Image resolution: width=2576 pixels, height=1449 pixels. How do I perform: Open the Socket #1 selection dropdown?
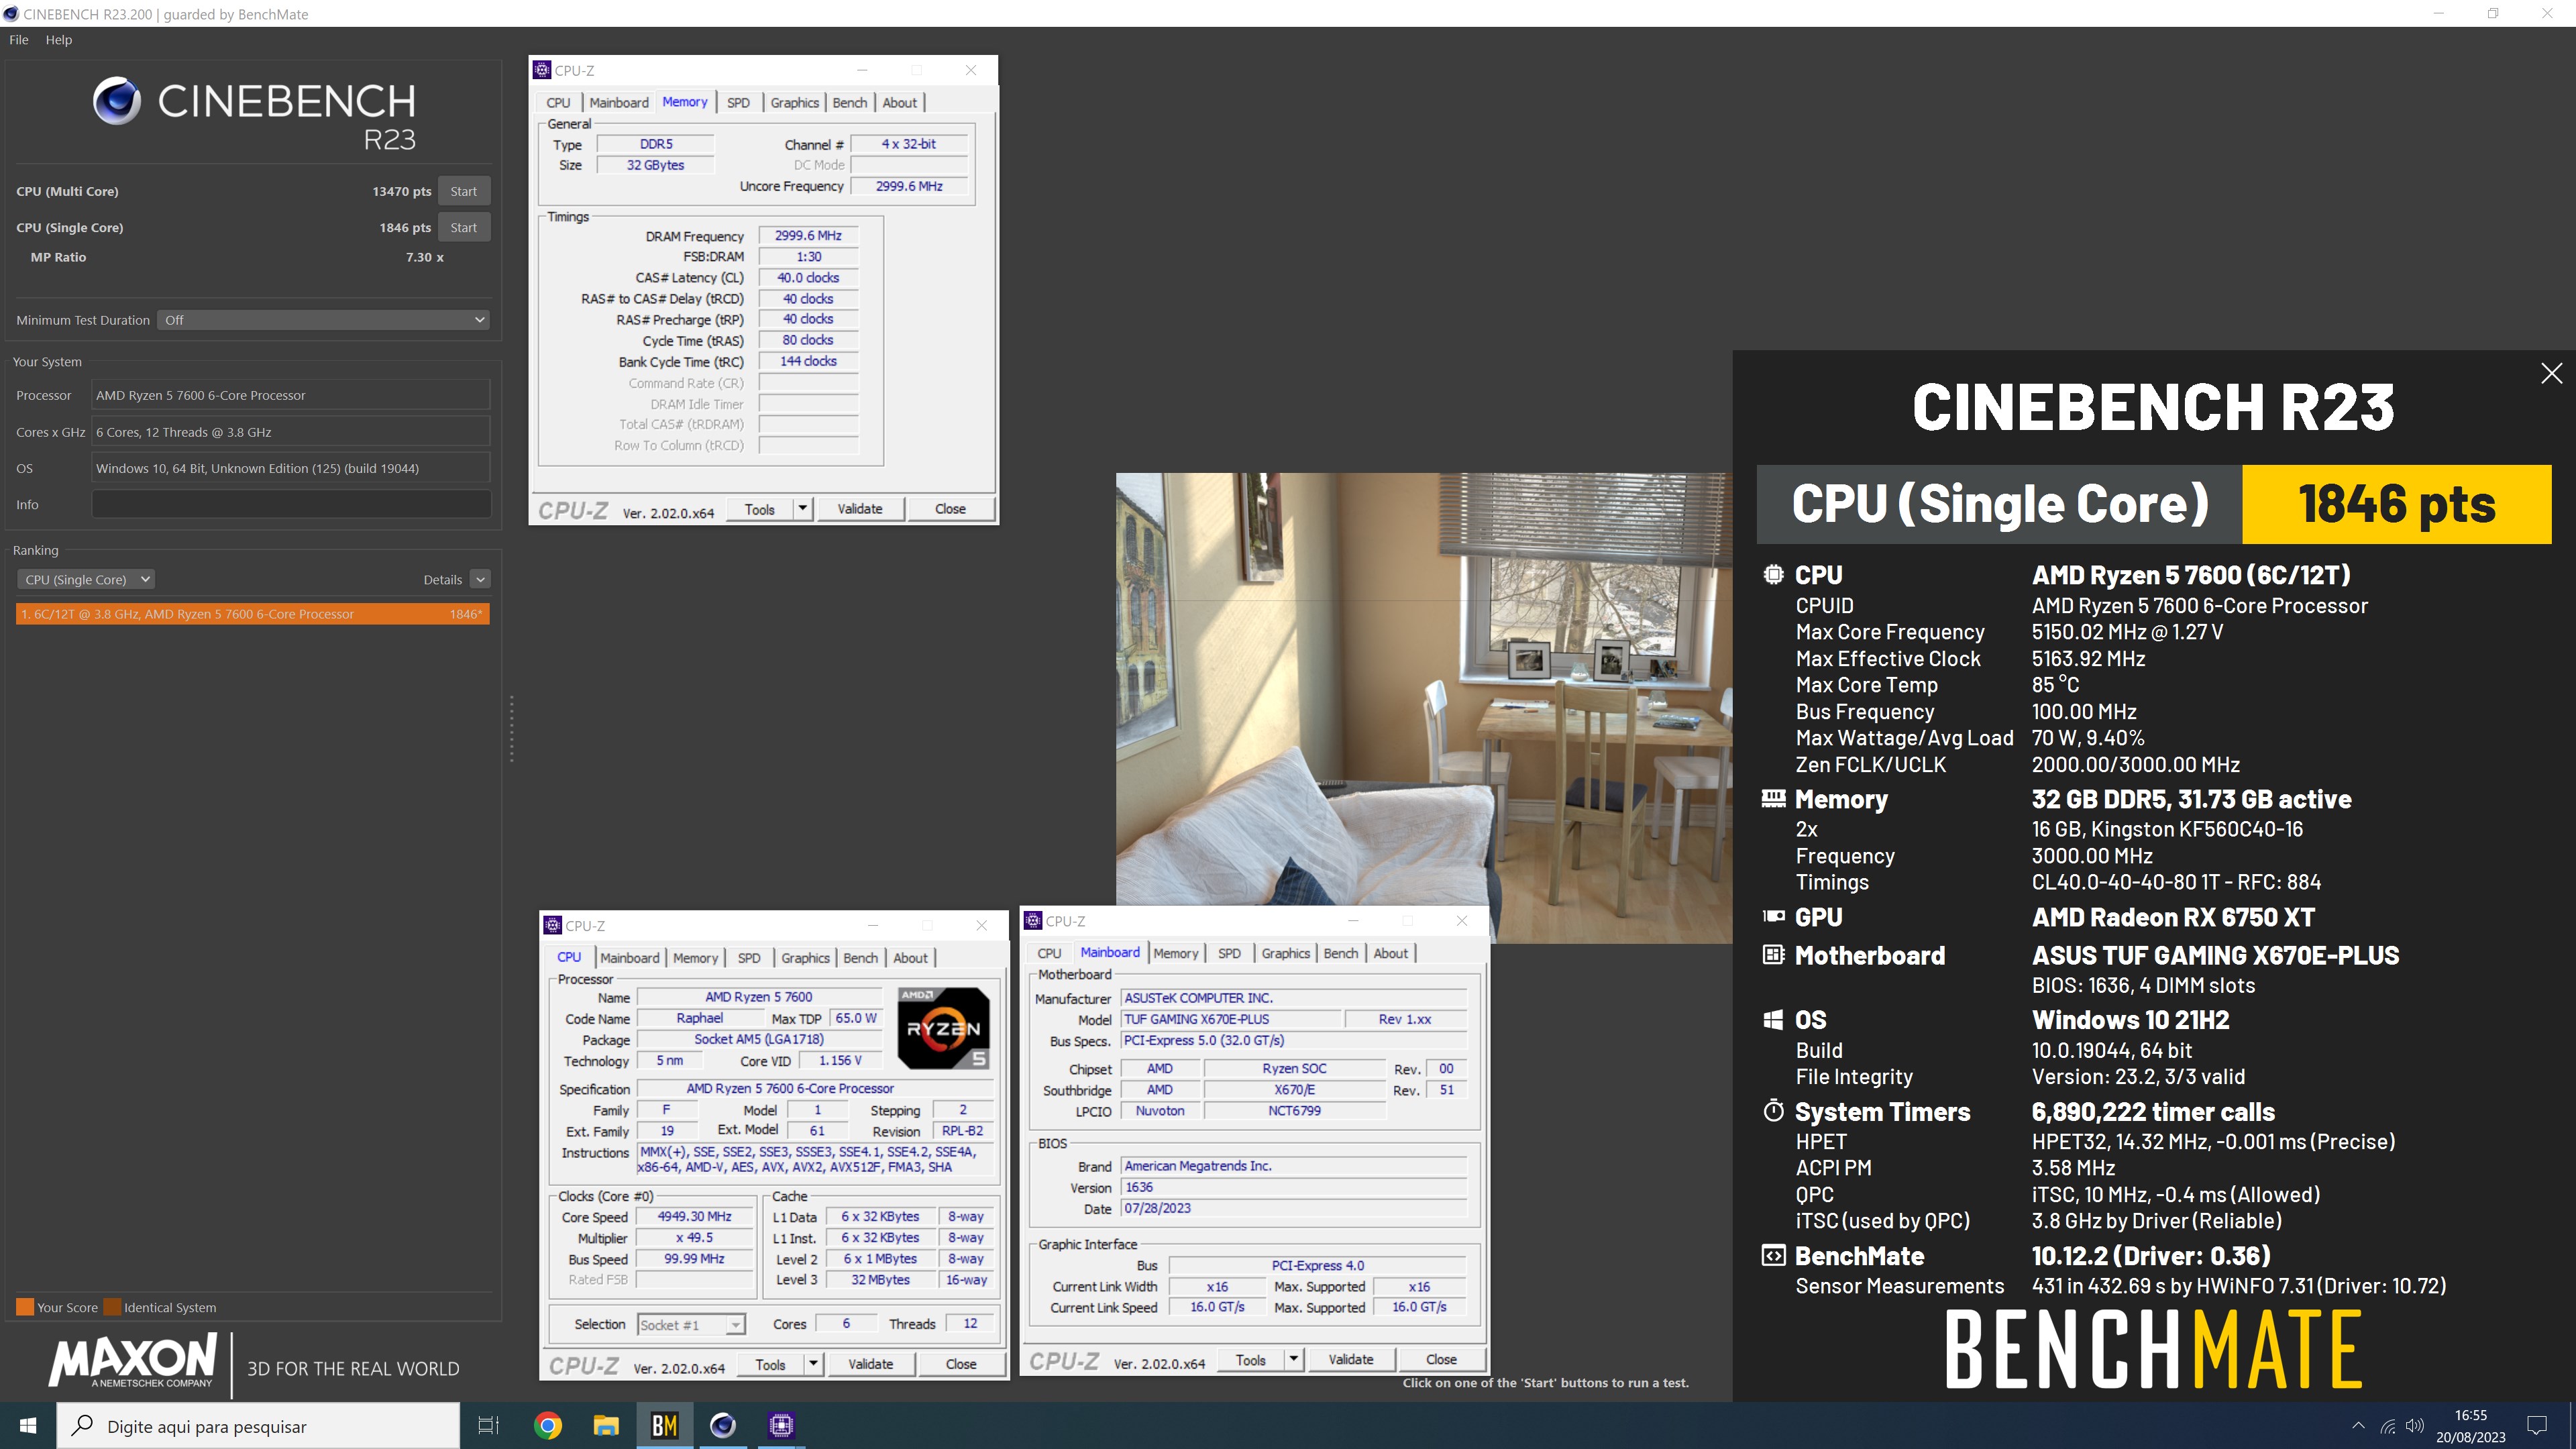(691, 1324)
